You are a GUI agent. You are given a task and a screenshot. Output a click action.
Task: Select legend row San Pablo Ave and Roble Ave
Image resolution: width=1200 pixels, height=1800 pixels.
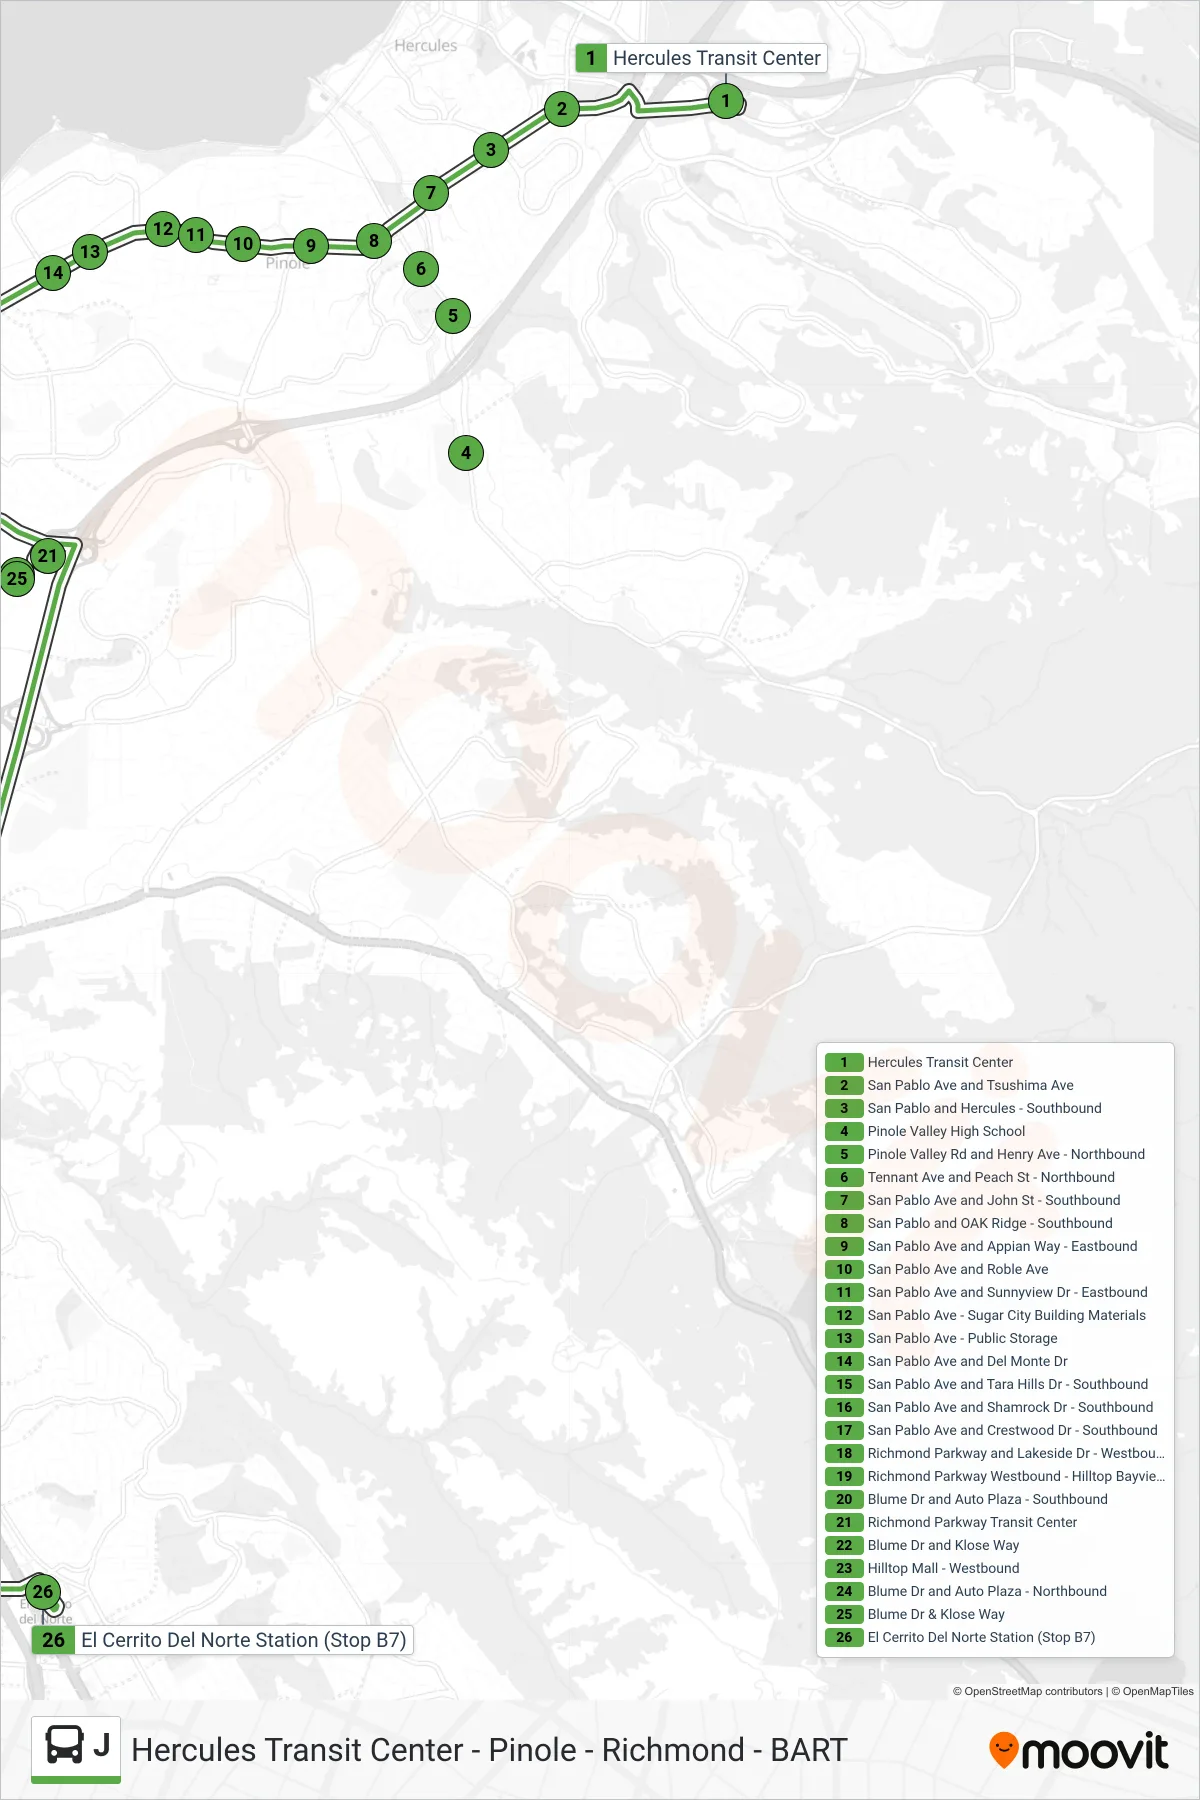(x=995, y=1269)
